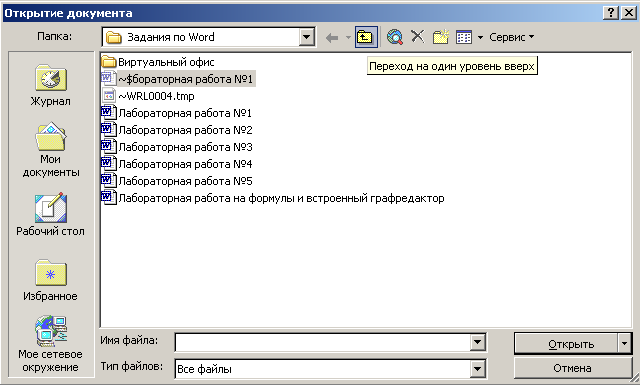Viewport: 640px width, 385px height.
Task: Click the Отмена button
Action: tap(572, 368)
